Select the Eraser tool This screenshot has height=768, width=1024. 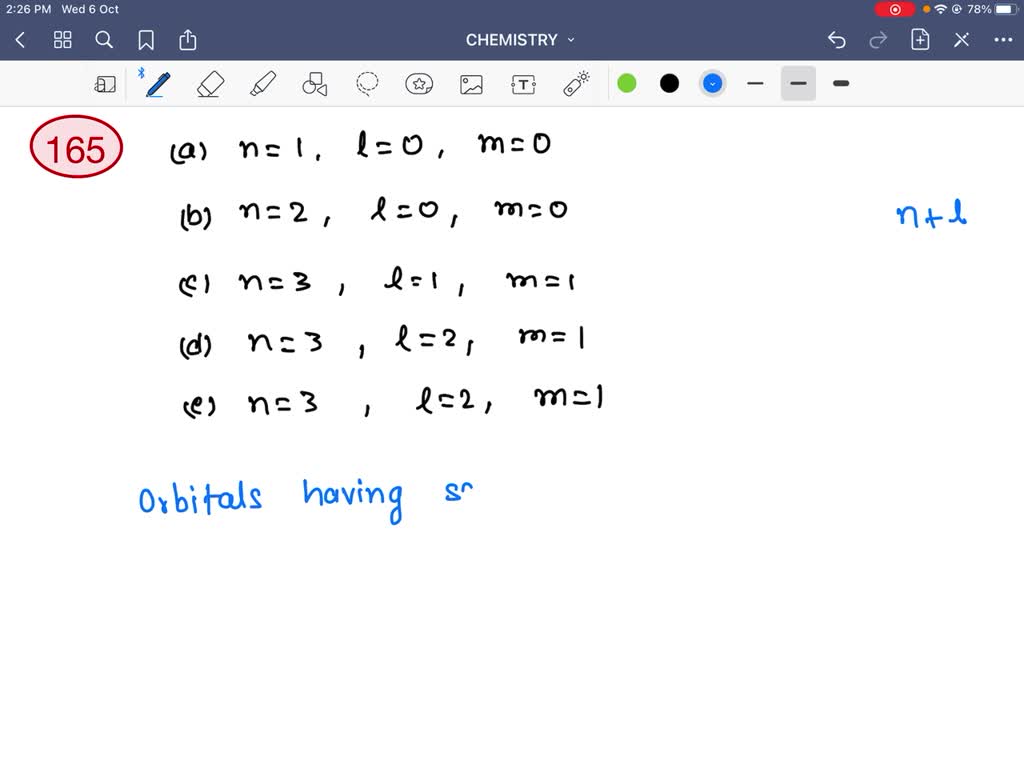(x=210, y=83)
